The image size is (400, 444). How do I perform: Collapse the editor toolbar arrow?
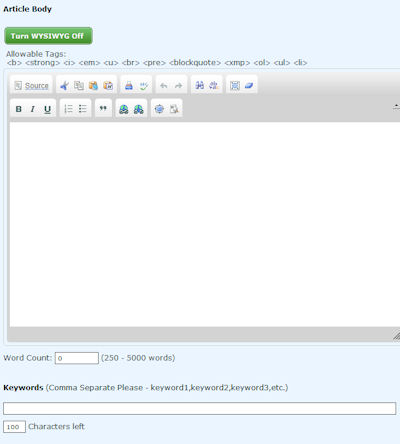[396, 107]
